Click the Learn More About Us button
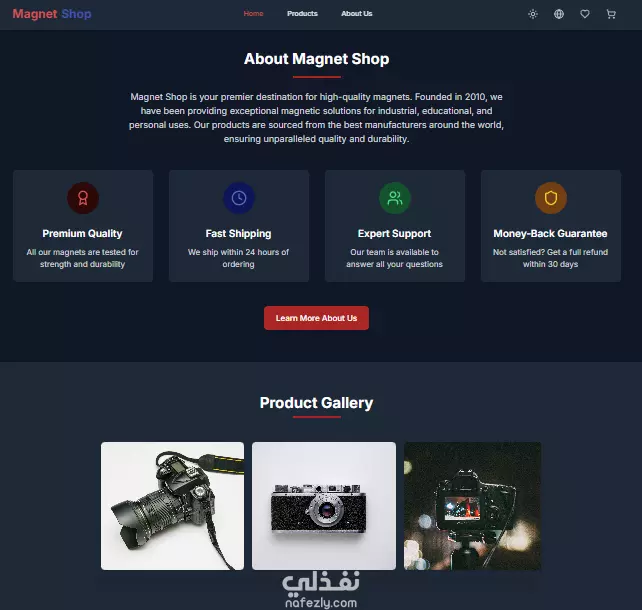Screen dimensions: 642x610 [316, 318]
